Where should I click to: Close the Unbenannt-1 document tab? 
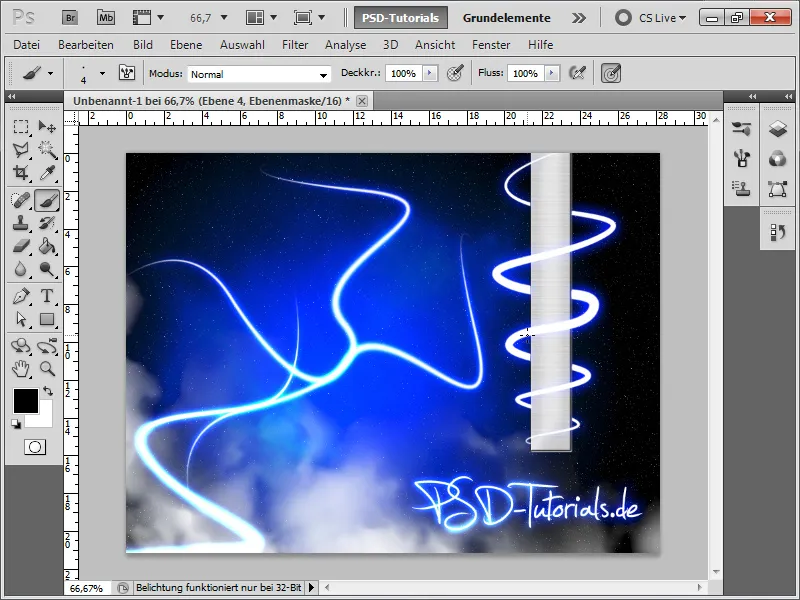pyautogui.click(x=362, y=101)
